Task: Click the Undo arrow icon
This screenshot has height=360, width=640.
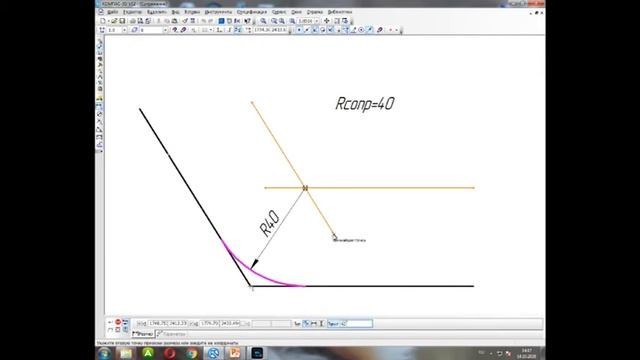Action: (203, 21)
